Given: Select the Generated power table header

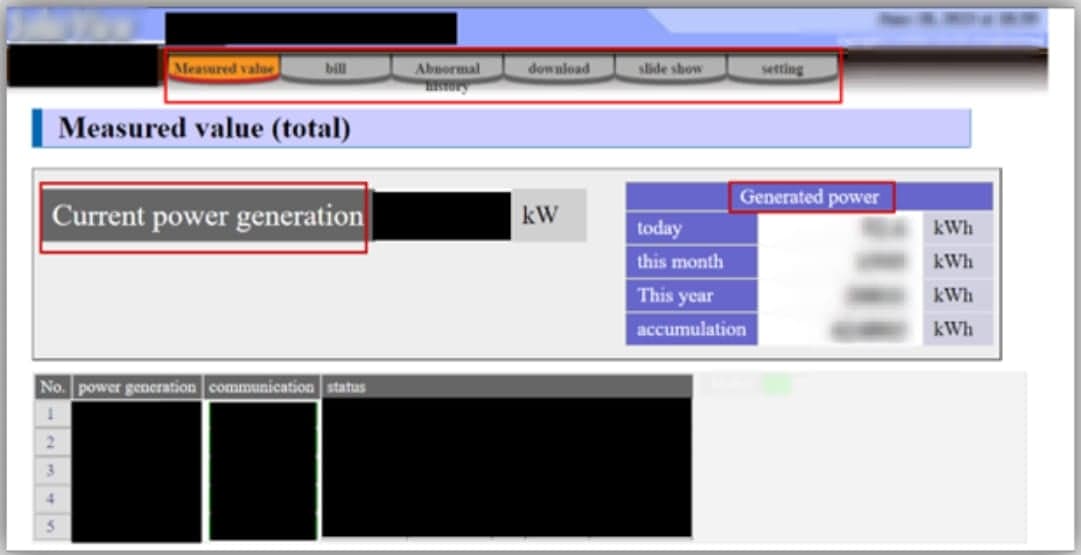Looking at the screenshot, I should coord(809,197).
